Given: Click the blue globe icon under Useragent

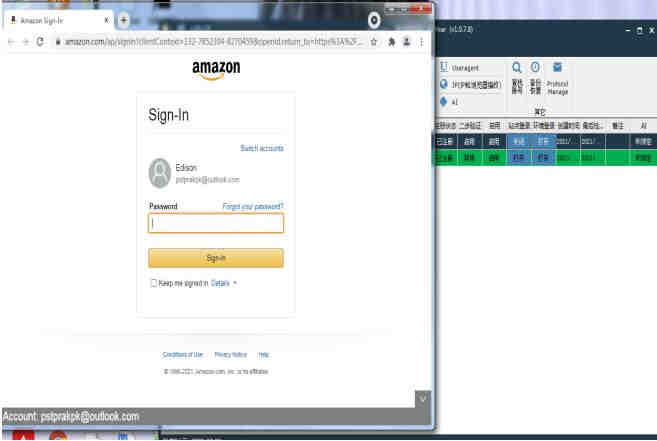Looking at the screenshot, I should (444, 84).
